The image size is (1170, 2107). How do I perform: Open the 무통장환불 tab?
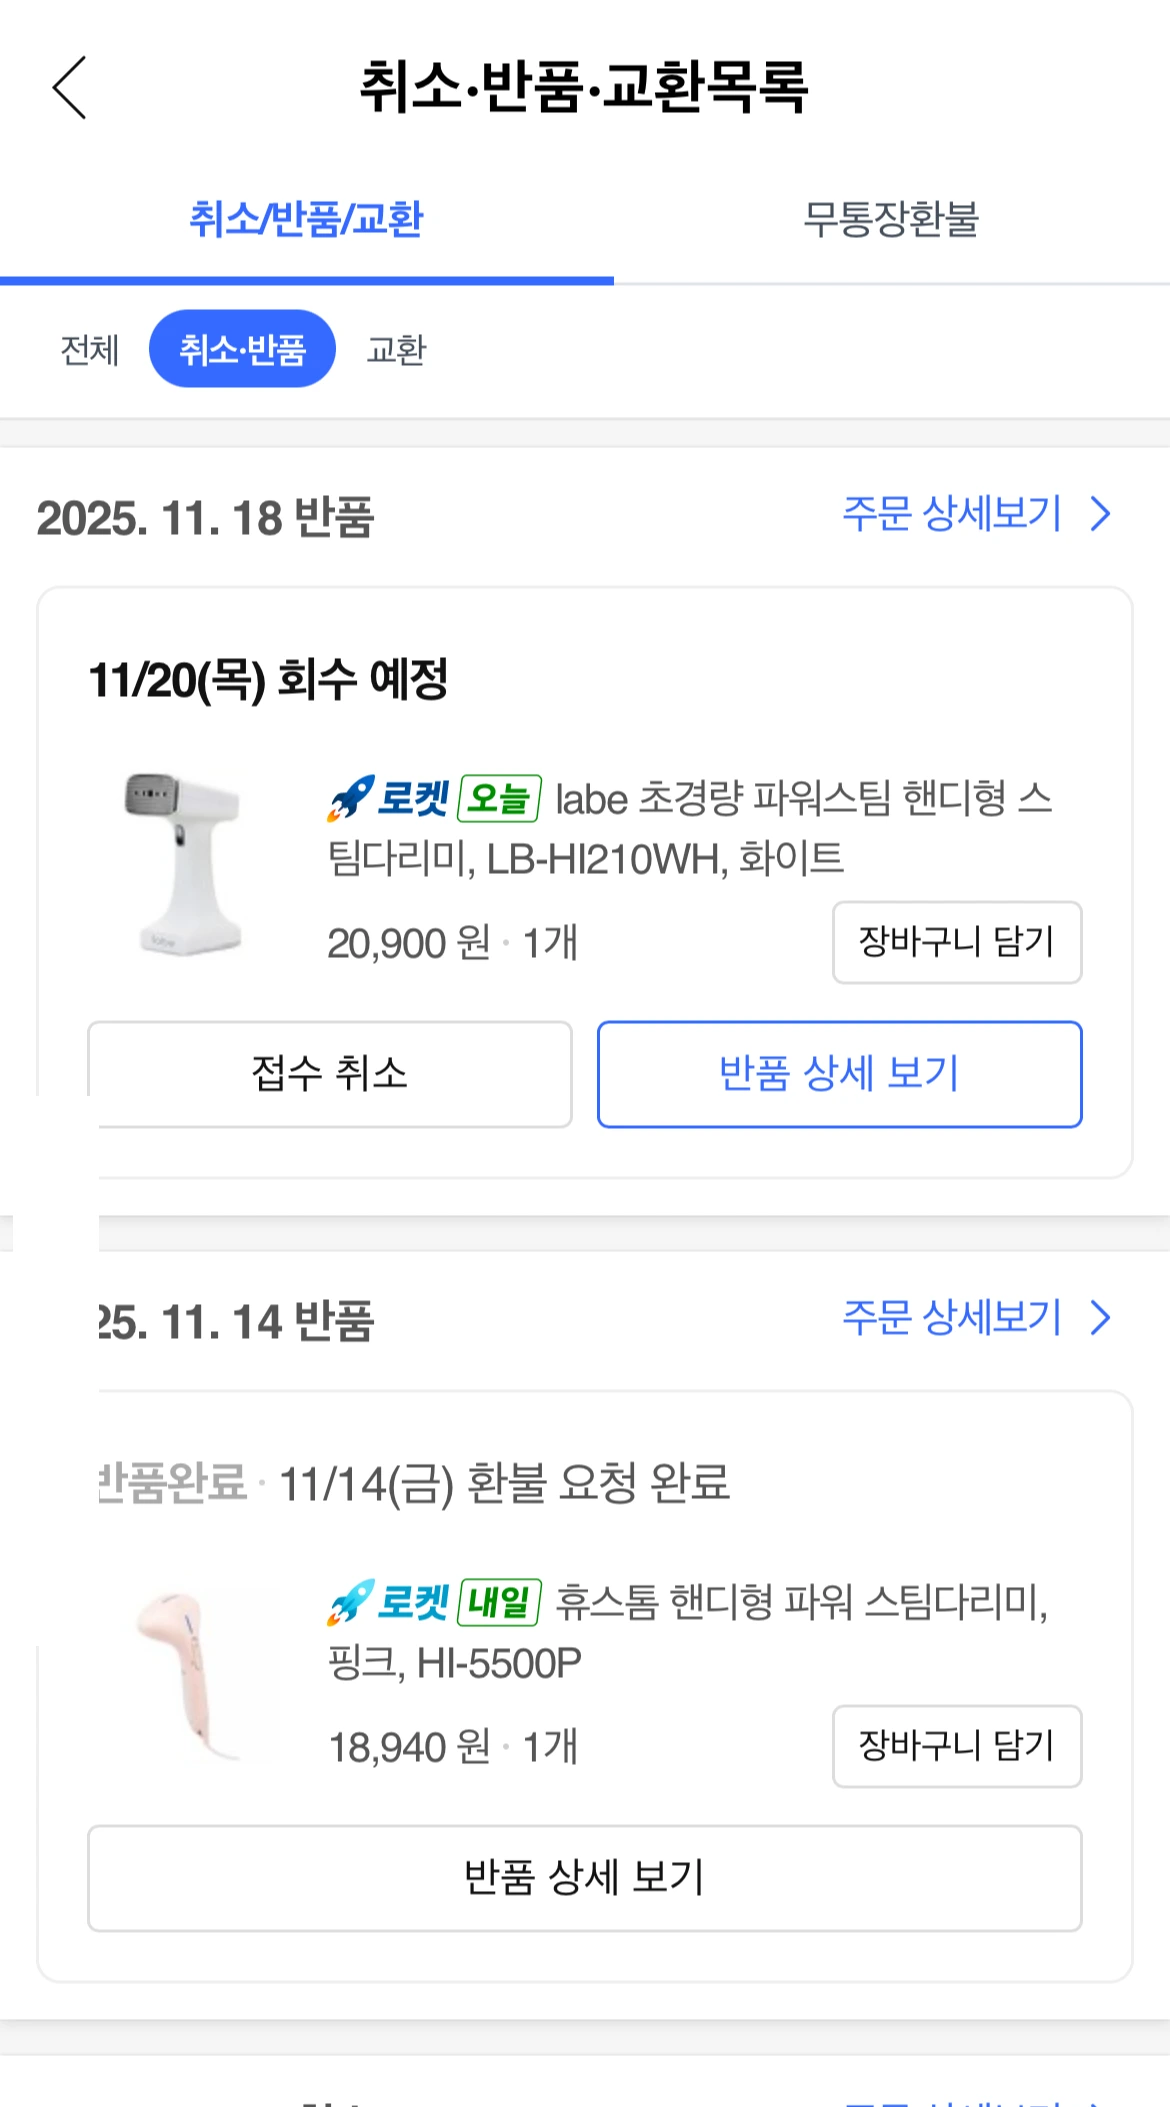891,220
